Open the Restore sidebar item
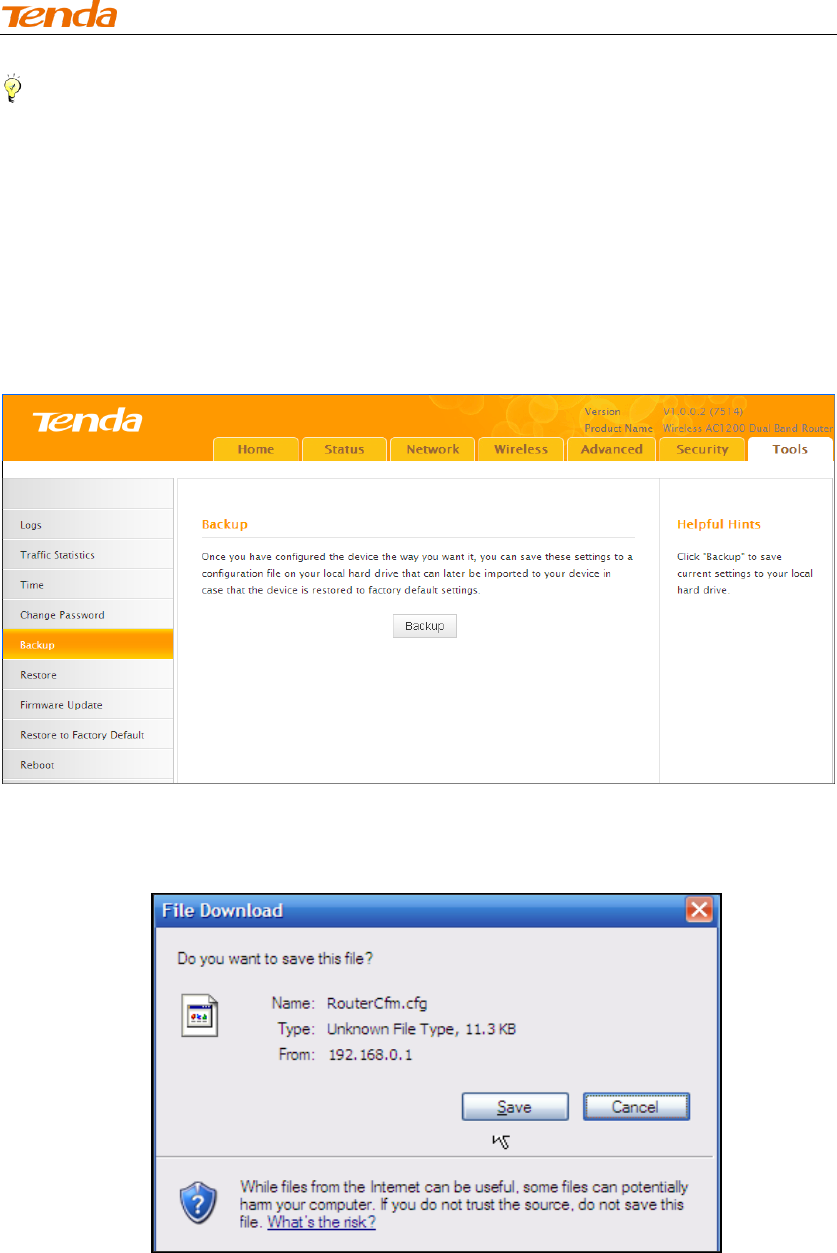Screen dimensions: 837x1253 pos(87,674)
